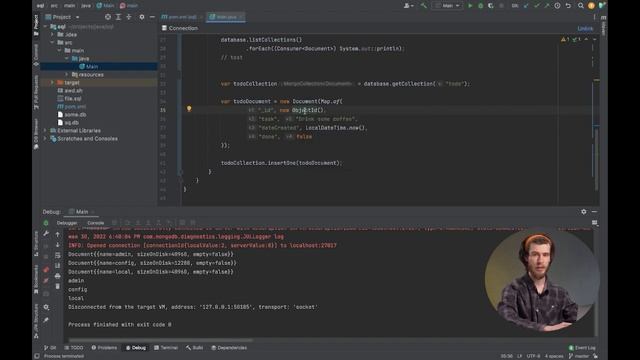The width and height of the screenshot is (640, 360).
Task: Select opened file locate target icon
Action: click(x=108, y=17)
